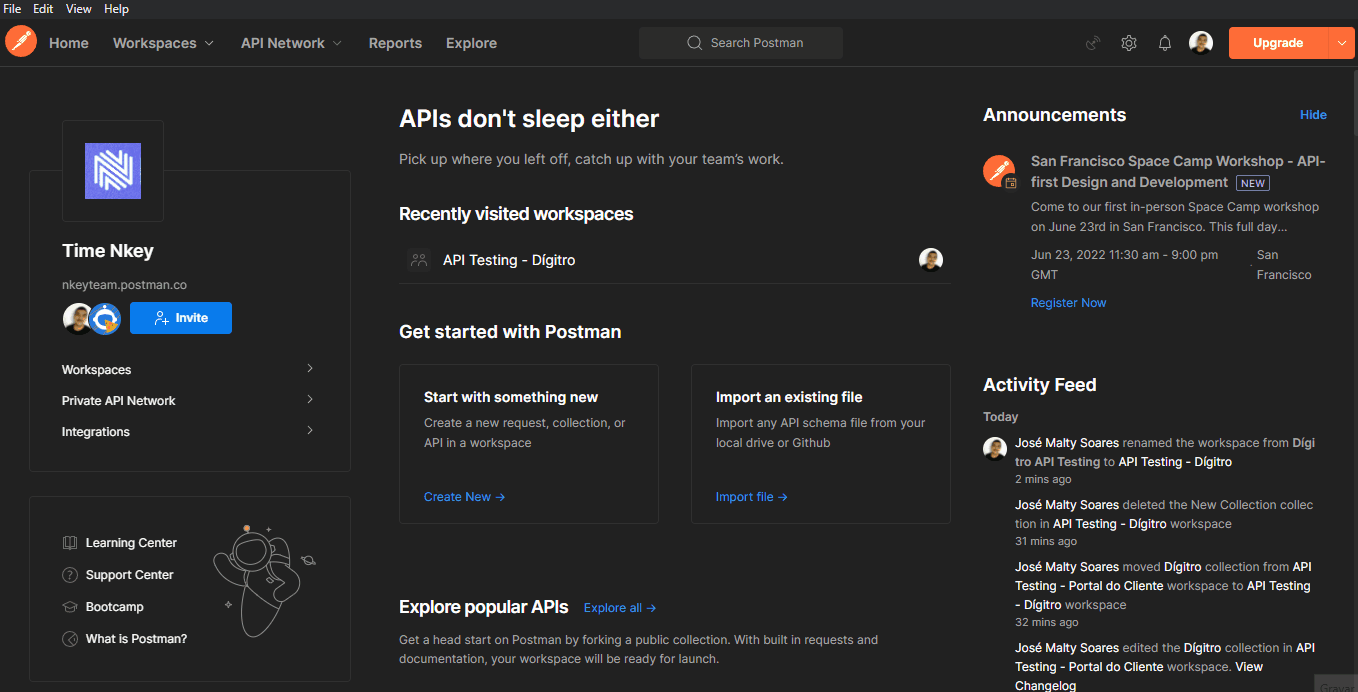Open the user profile avatar in header

click(x=1201, y=43)
